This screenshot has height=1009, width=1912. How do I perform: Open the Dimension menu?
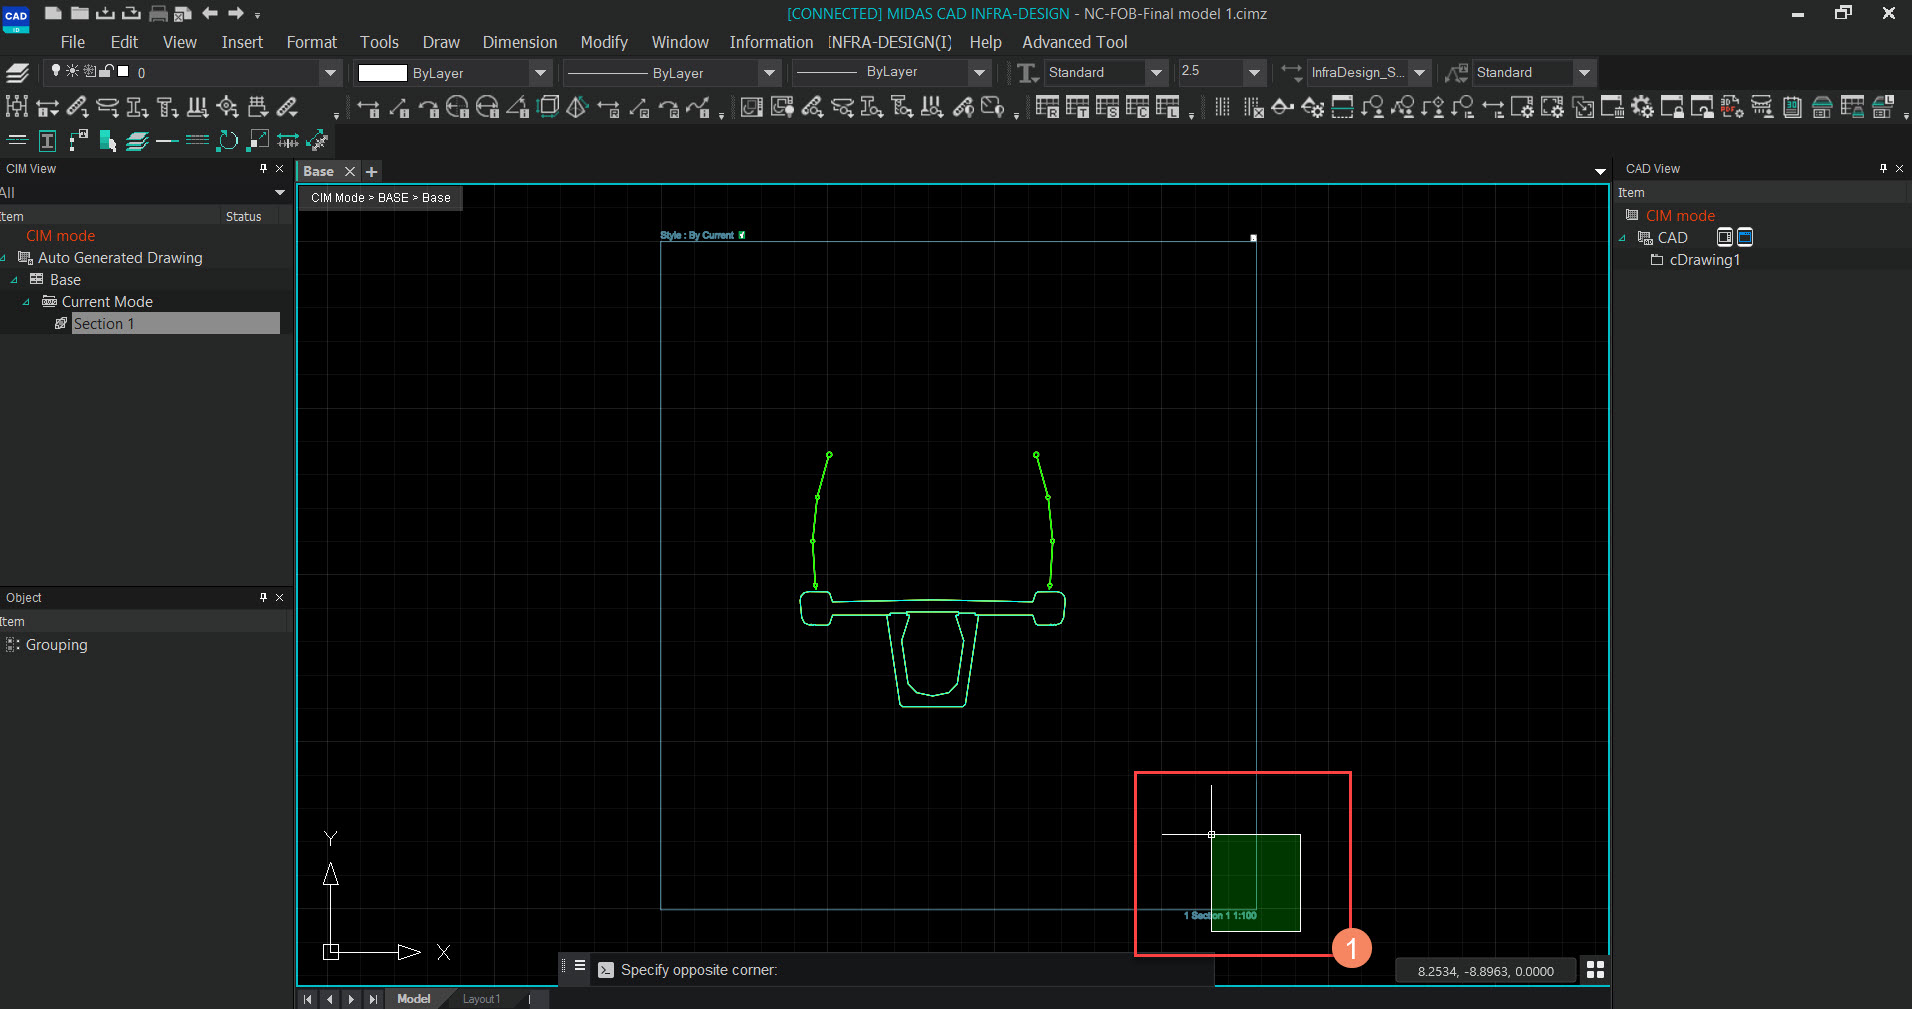520,42
